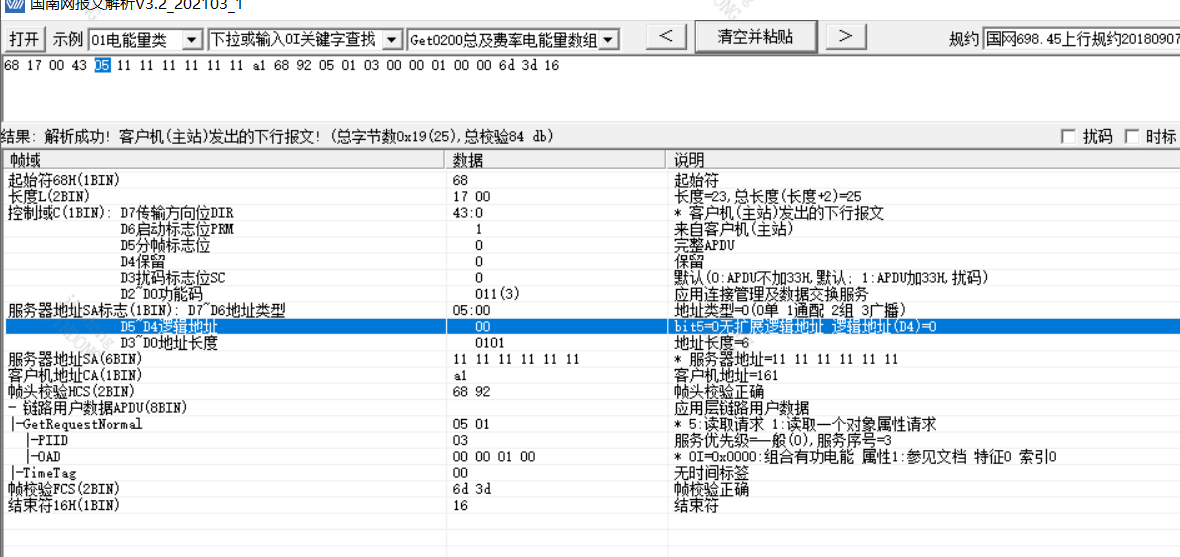Viewport: 1180px width, 557px height.
Task: Select the 帧校验FCS(2BIN) row
Action: tap(590, 489)
